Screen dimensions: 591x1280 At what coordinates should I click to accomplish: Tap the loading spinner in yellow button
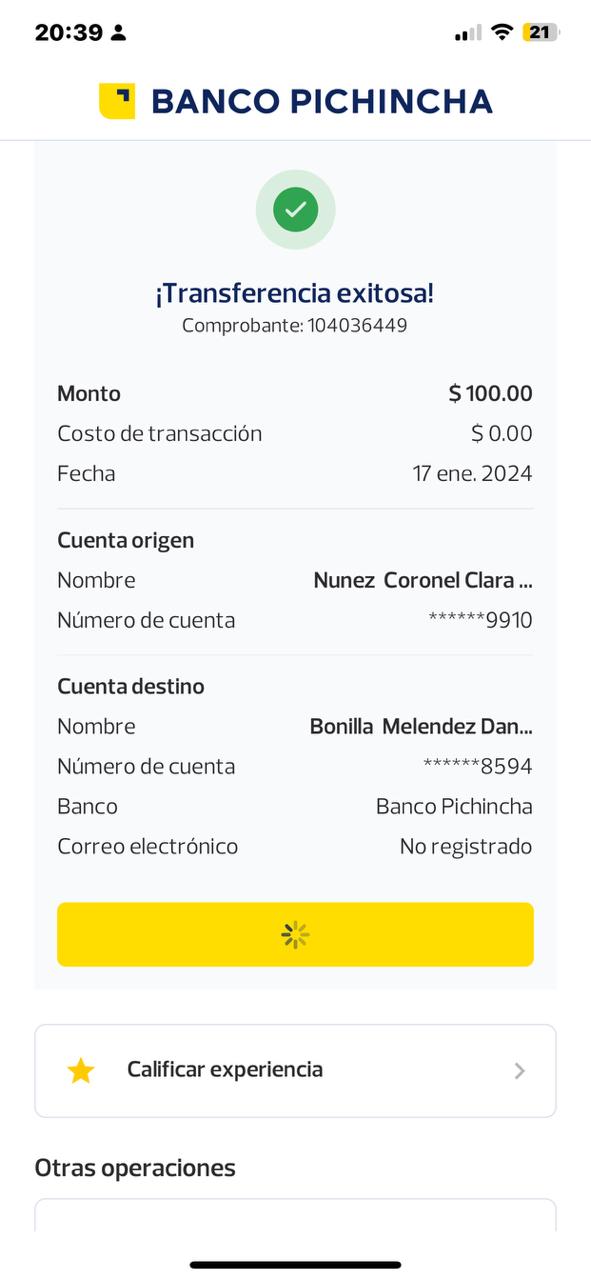click(295, 935)
